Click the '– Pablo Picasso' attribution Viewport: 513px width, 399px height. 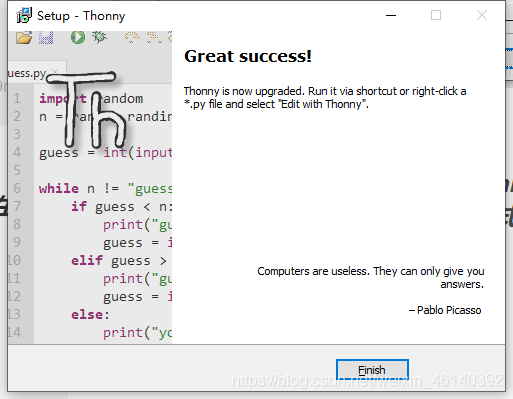pos(445,310)
